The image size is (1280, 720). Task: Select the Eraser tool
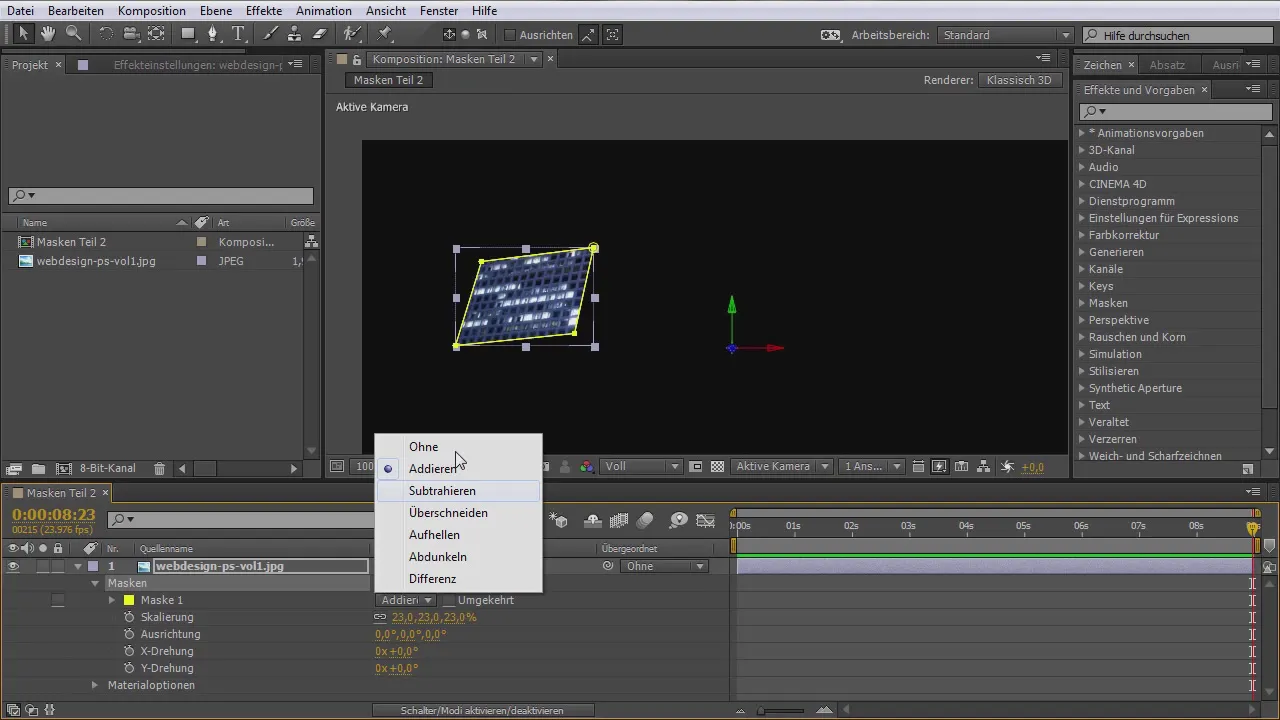coord(320,34)
